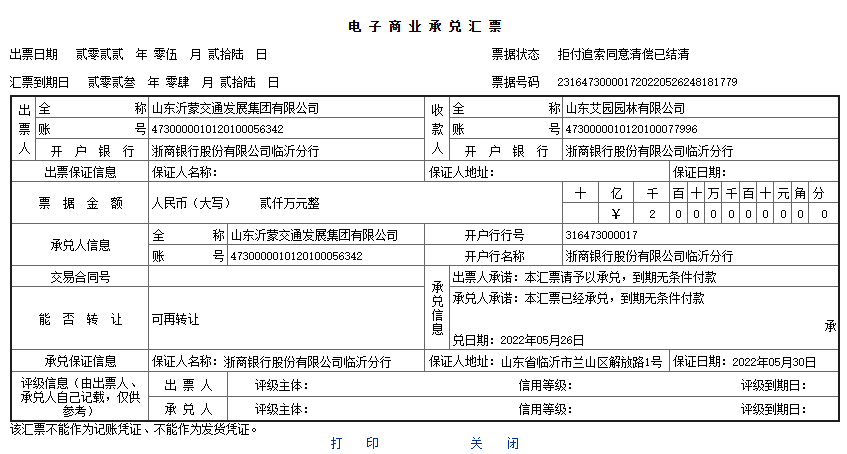Click the 亿 column header
The image size is (847, 454).
coord(616,193)
